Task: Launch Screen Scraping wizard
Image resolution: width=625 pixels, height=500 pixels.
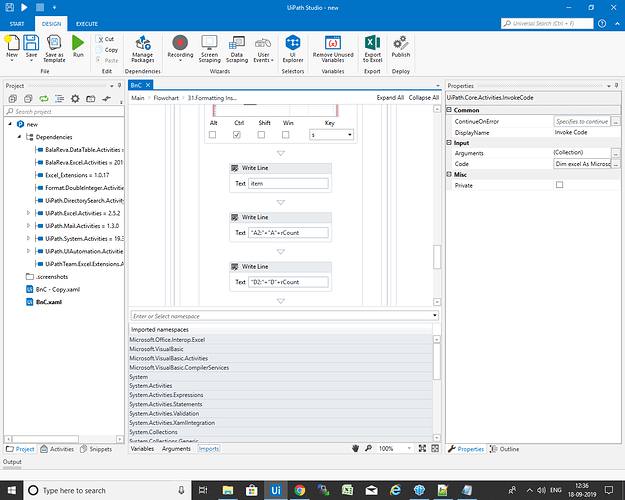Action: click(x=210, y=49)
